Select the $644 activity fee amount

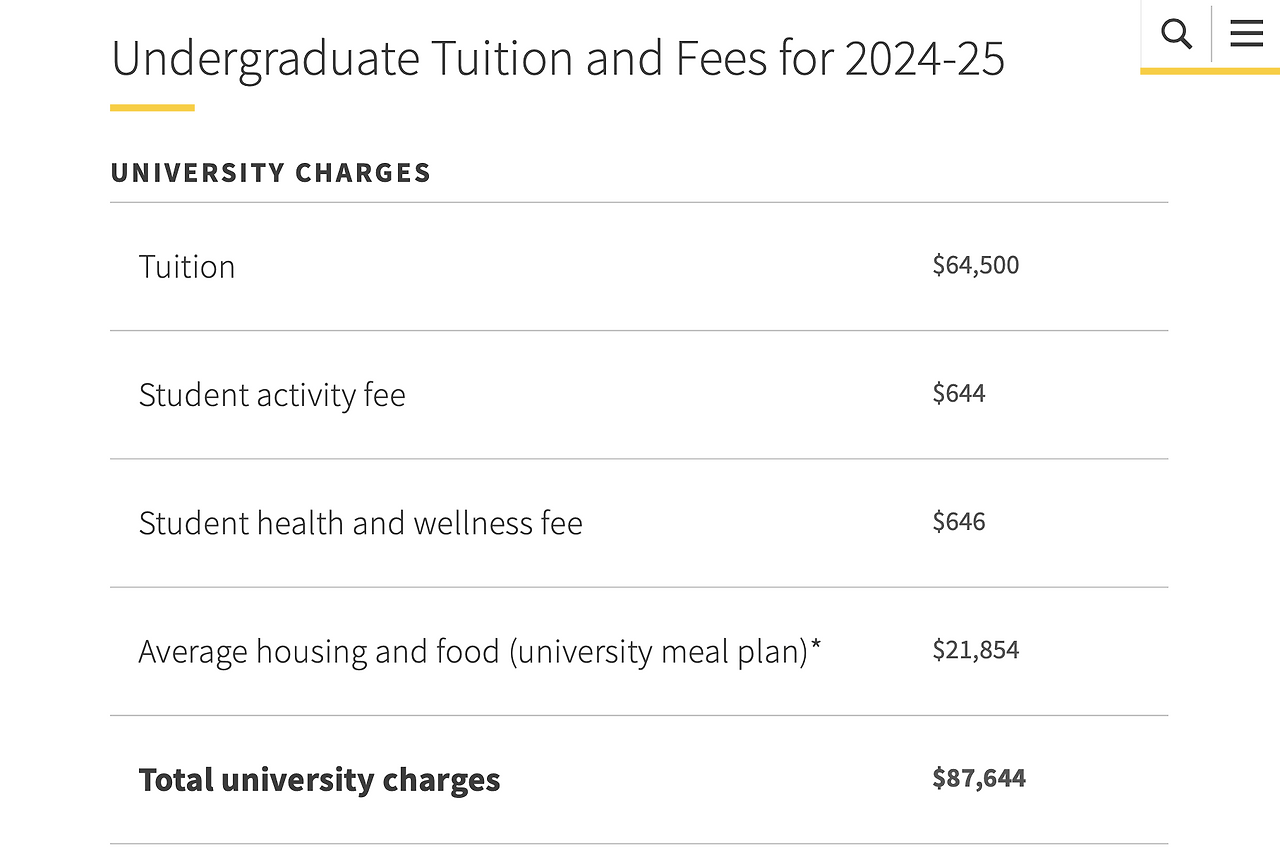coord(959,393)
